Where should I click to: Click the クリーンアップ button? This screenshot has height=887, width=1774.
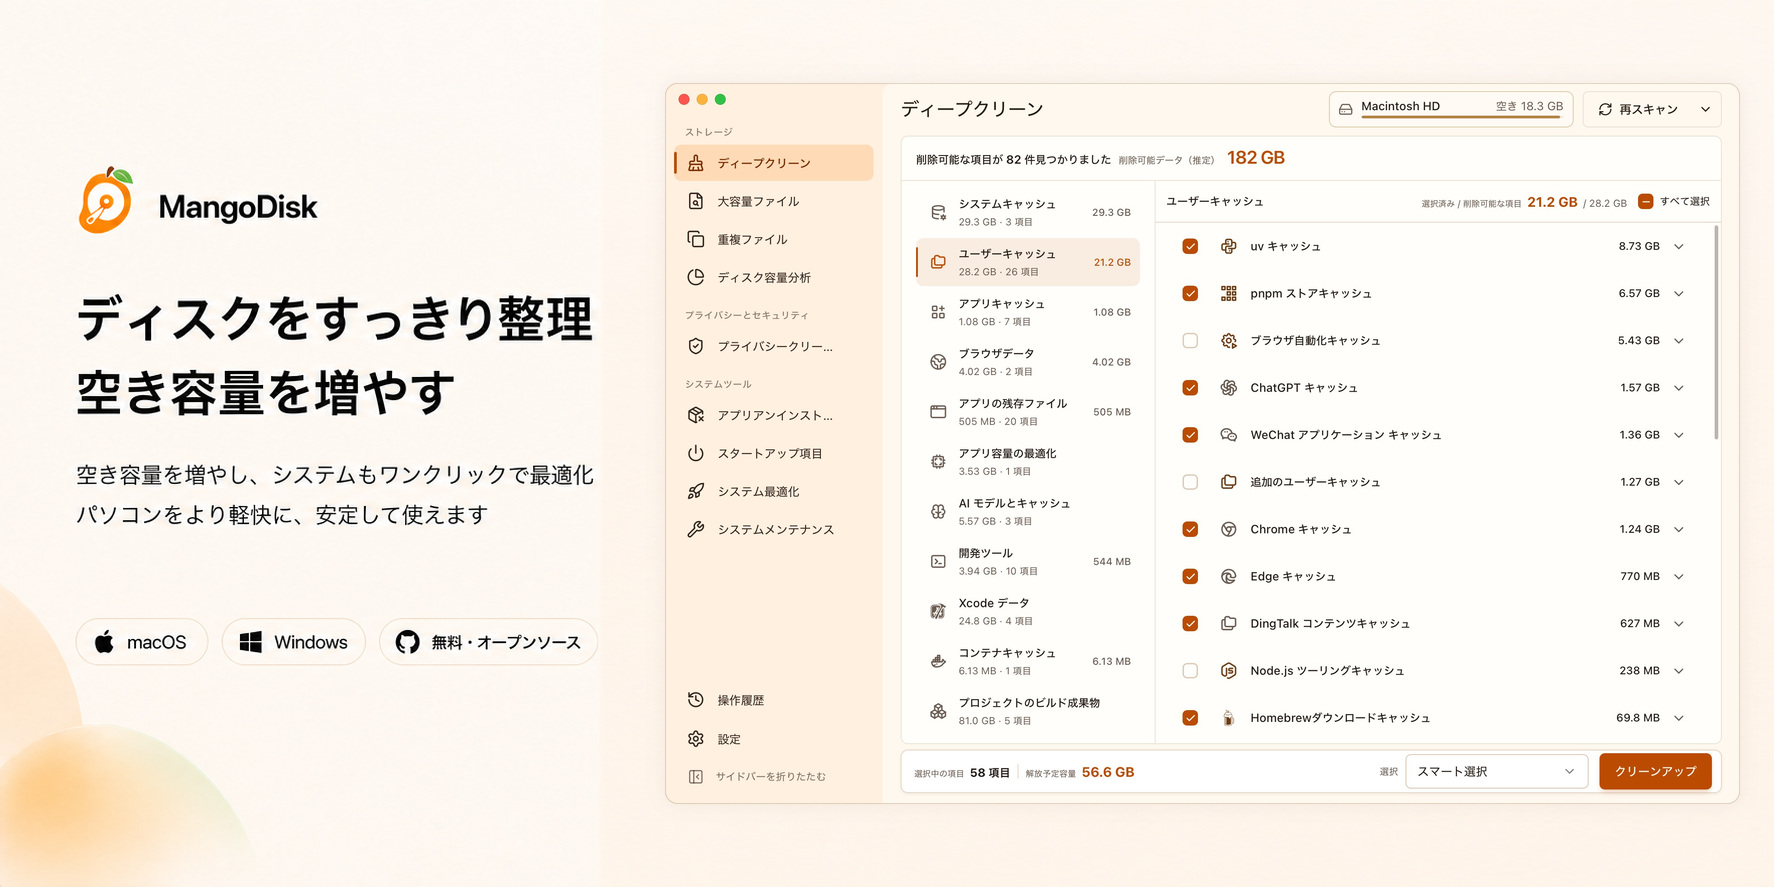pyautogui.click(x=1655, y=772)
